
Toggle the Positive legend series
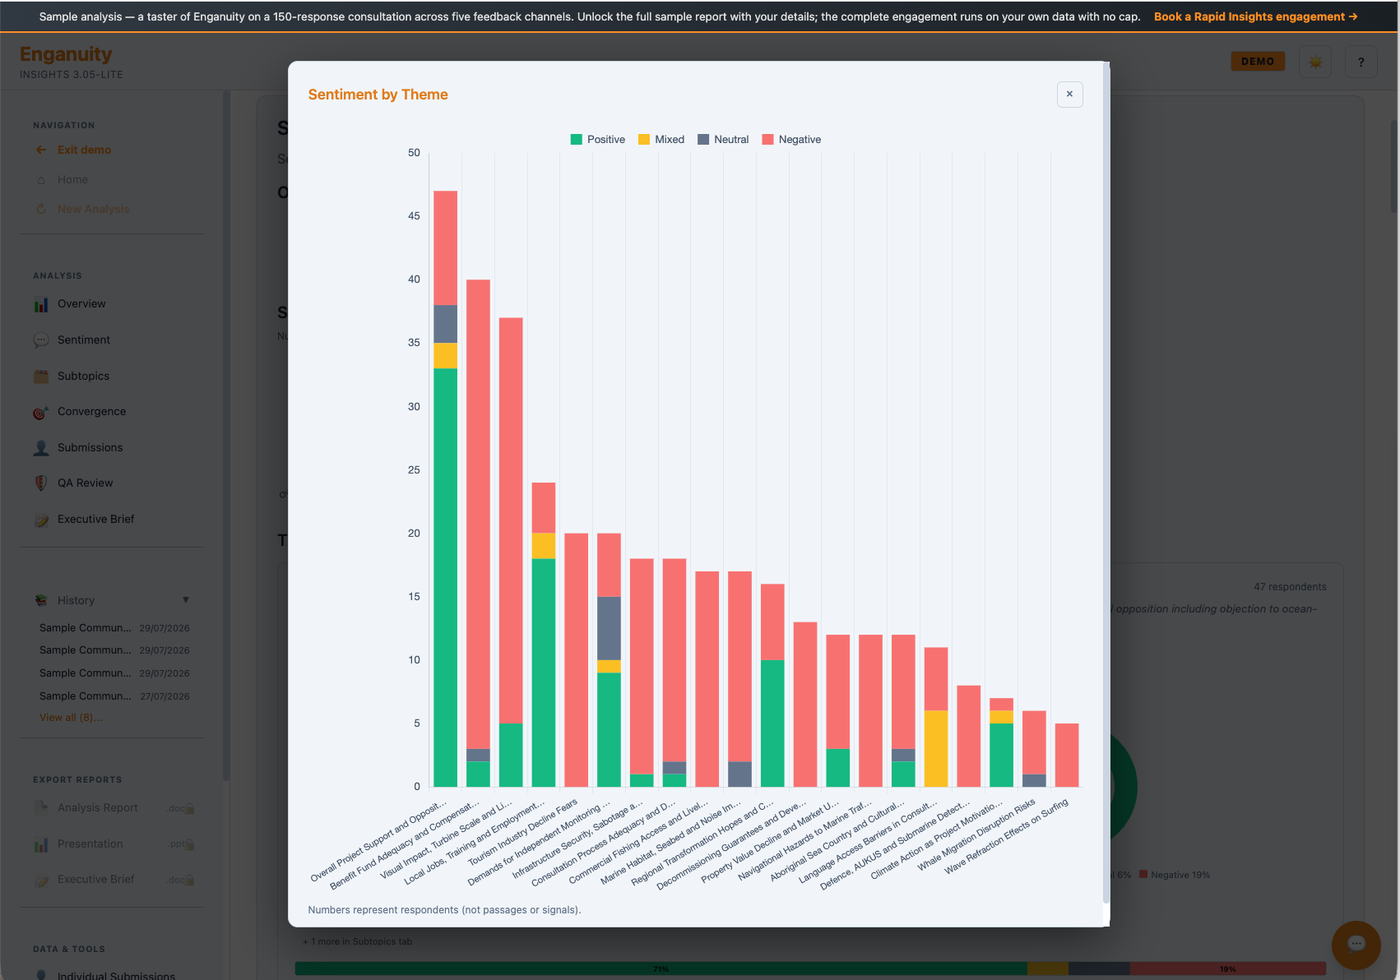point(597,140)
